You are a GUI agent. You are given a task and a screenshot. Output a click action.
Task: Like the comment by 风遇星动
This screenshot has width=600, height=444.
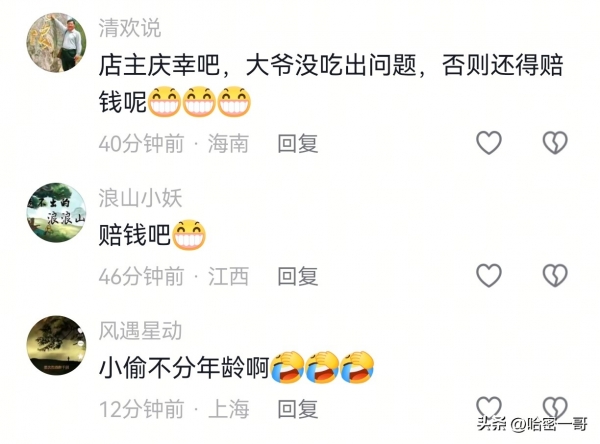pyautogui.click(x=489, y=406)
